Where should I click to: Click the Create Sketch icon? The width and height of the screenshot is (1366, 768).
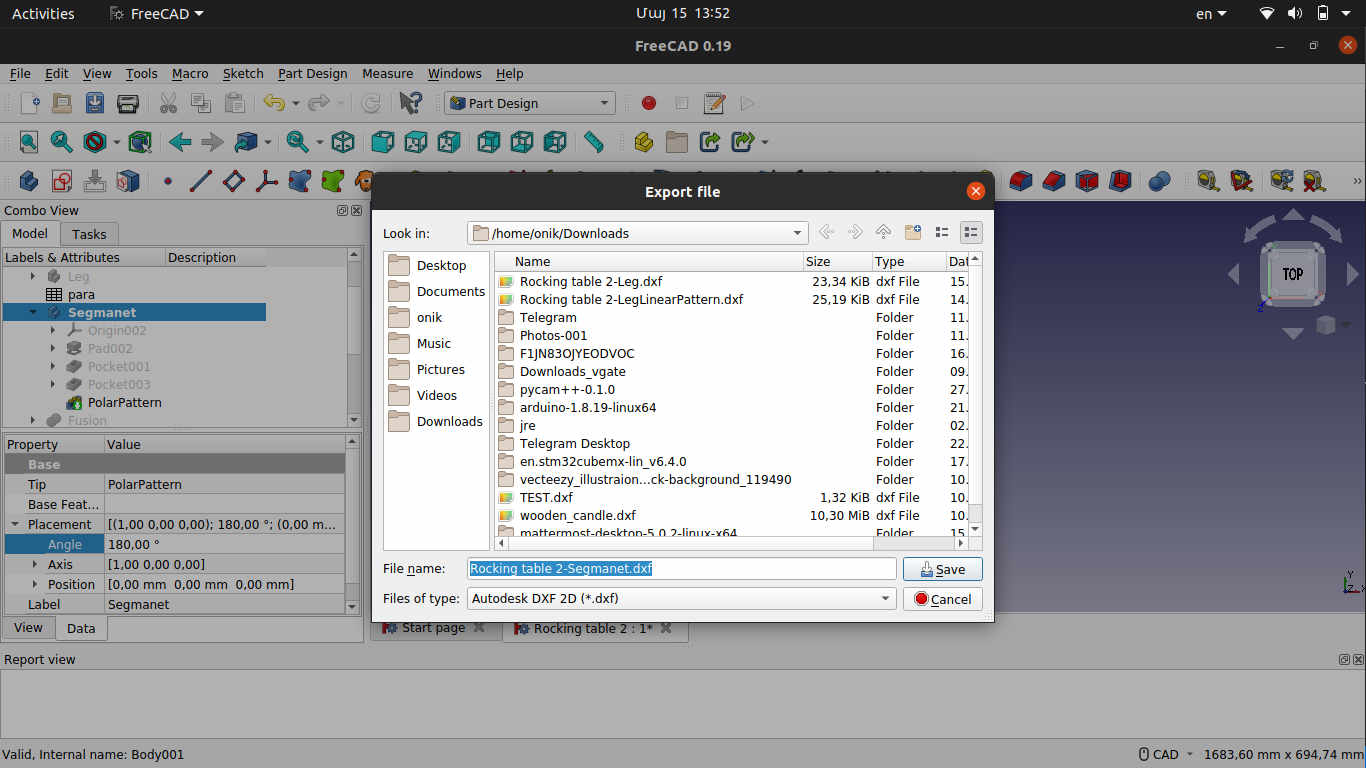(62, 181)
